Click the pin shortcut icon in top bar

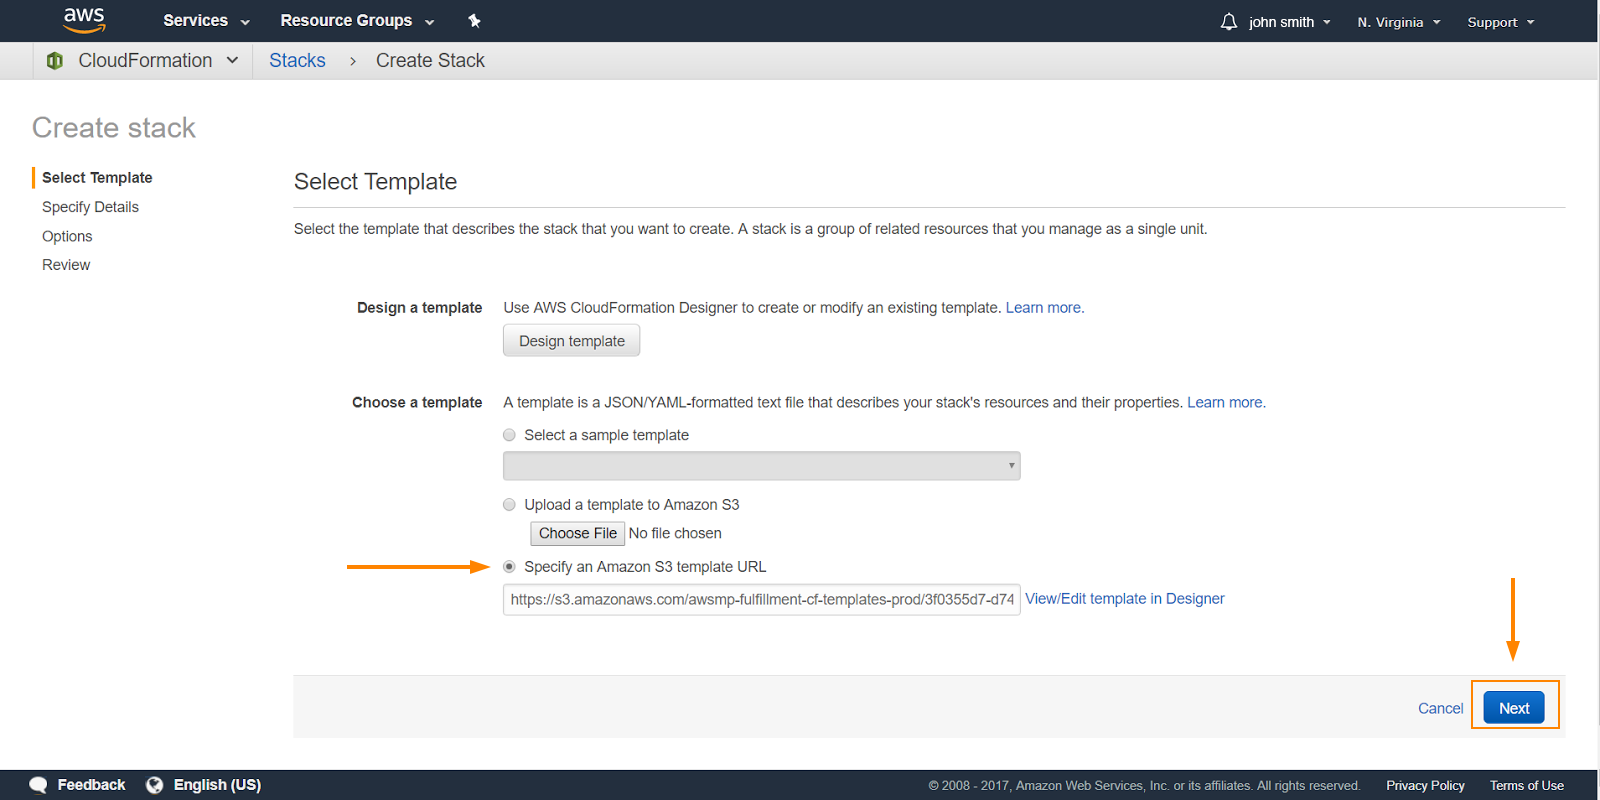click(x=475, y=21)
